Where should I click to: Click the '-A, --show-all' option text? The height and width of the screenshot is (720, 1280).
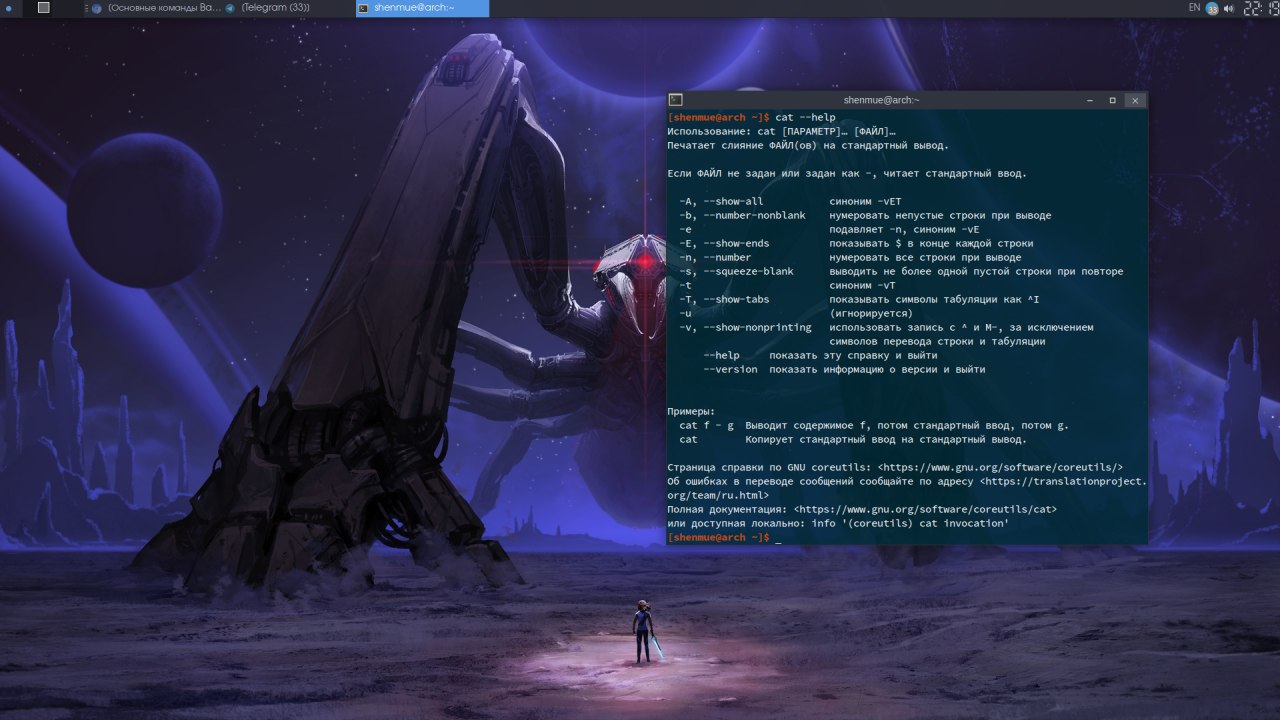tap(721, 201)
